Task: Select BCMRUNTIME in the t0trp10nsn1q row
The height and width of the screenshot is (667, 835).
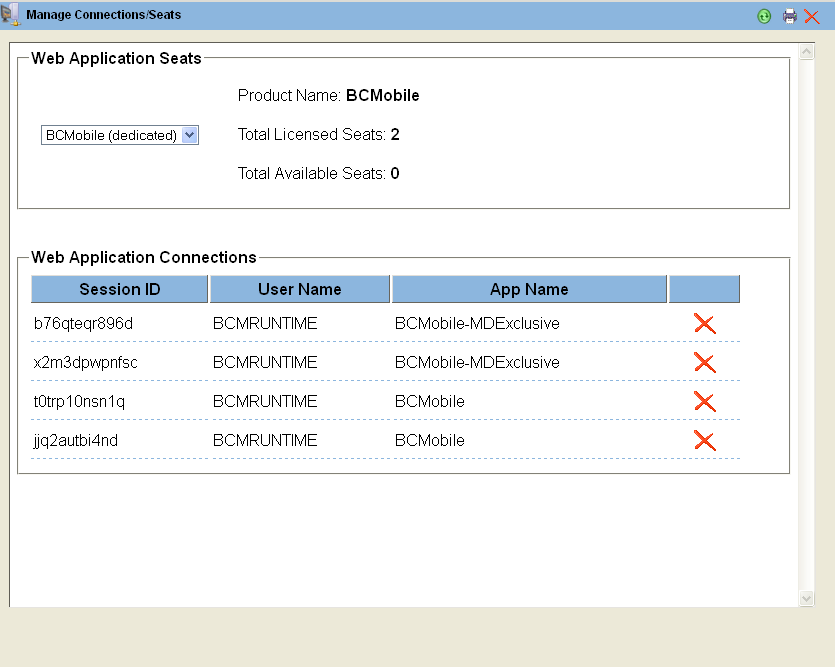Action: pos(265,401)
